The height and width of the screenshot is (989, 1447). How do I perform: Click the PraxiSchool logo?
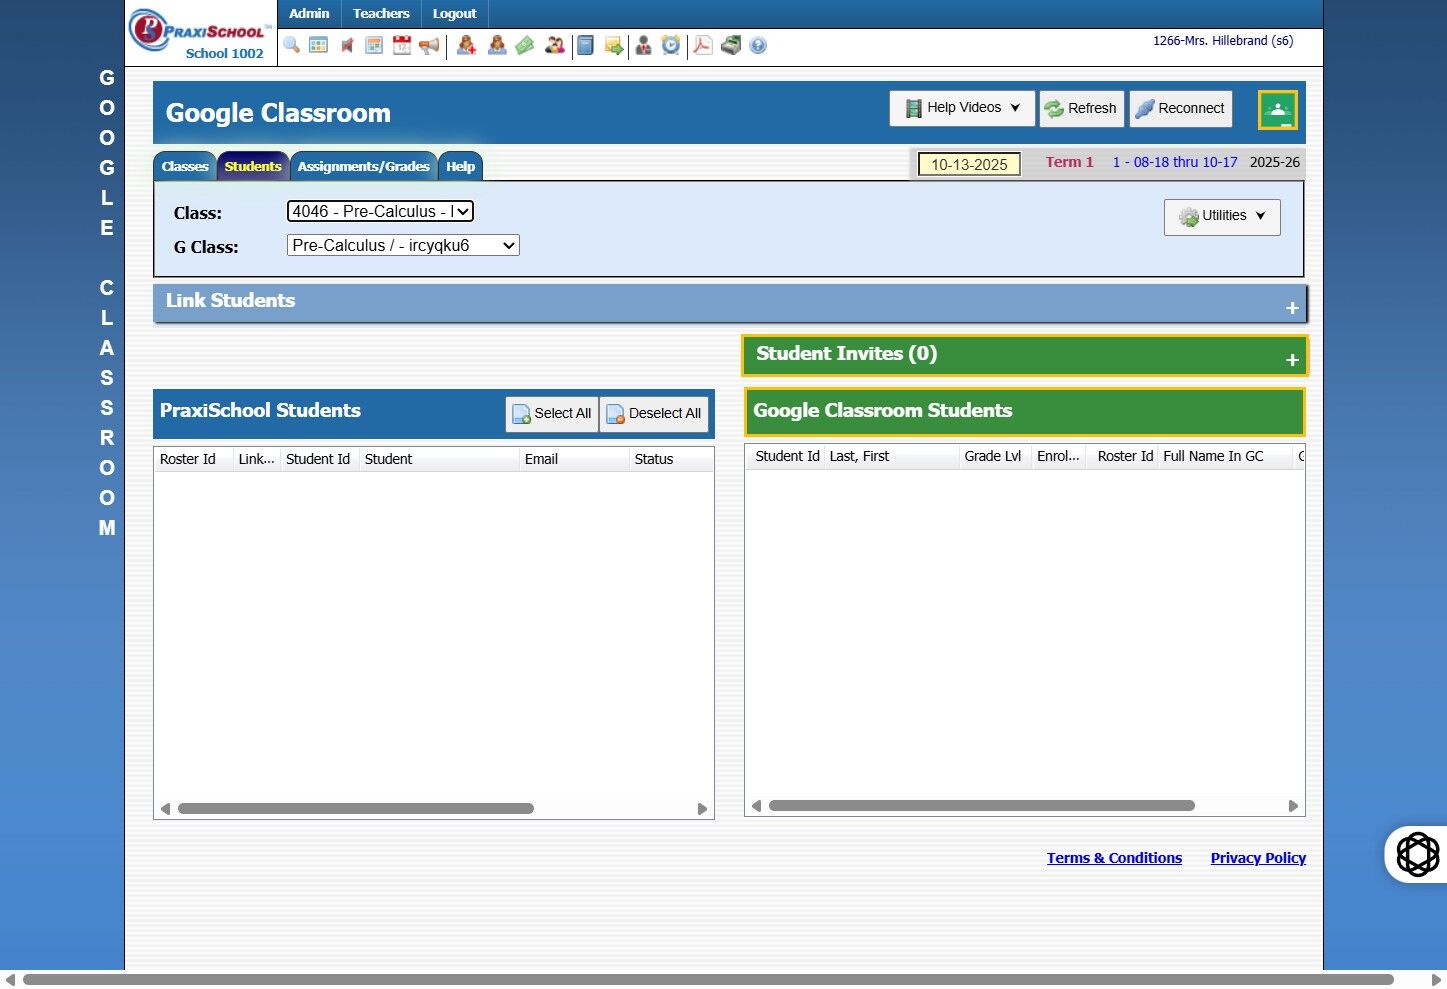click(199, 30)
